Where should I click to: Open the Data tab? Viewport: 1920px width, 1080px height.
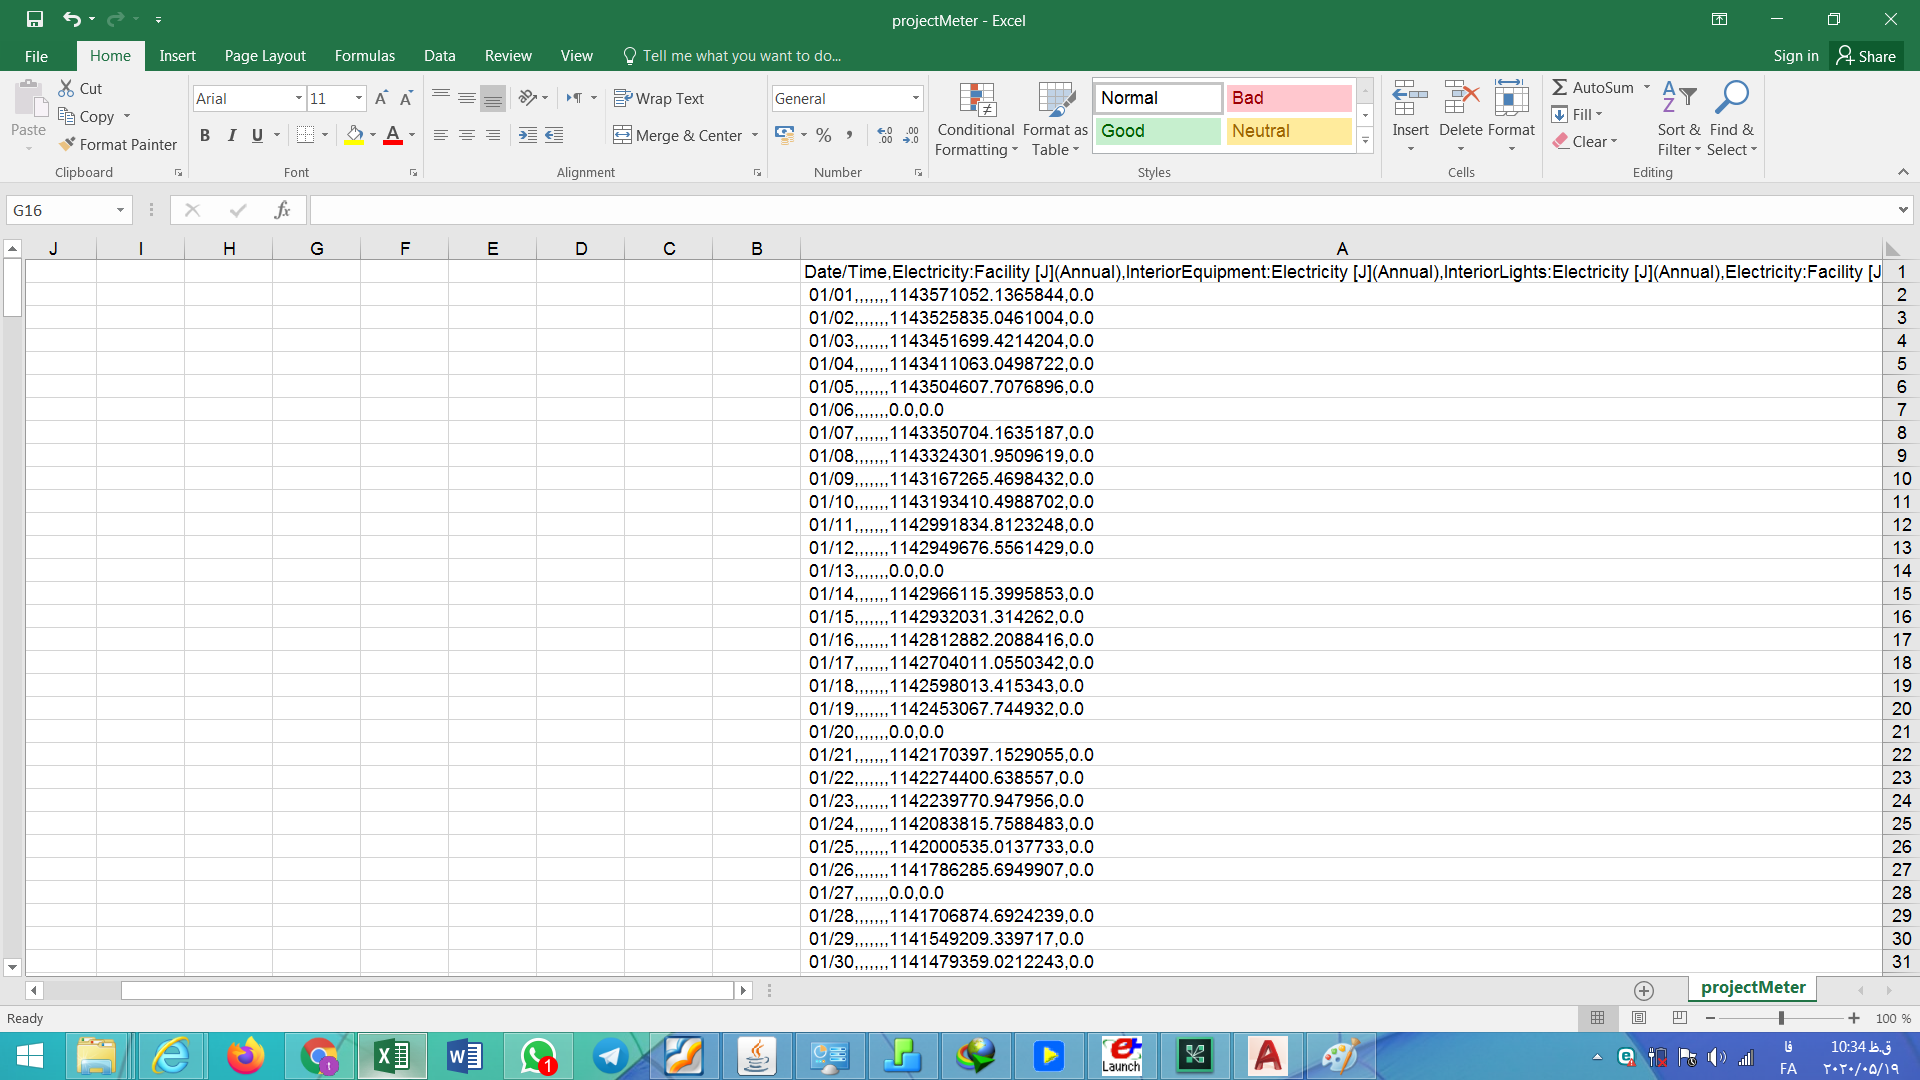click(439, 56)
